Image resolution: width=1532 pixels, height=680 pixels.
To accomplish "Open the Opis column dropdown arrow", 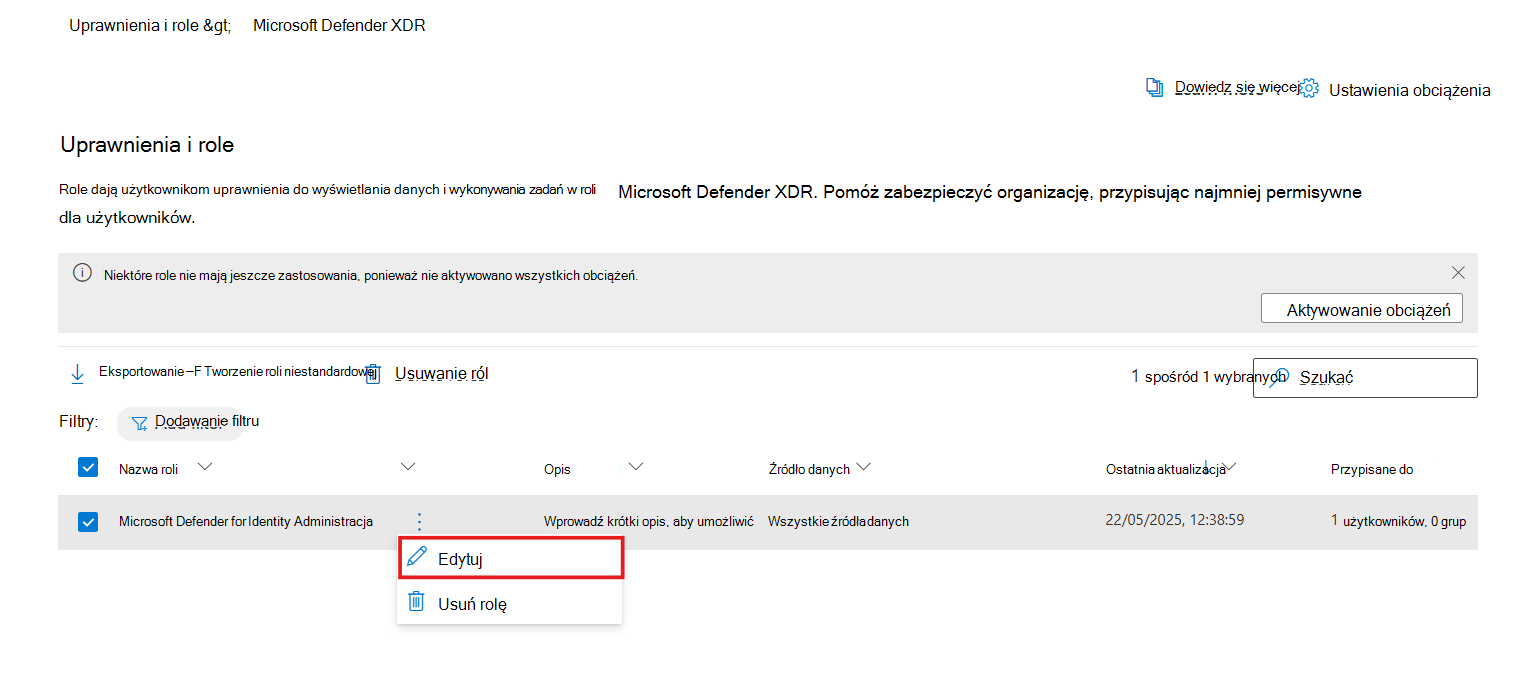I will pyautogui.click(x=636, y=467).
